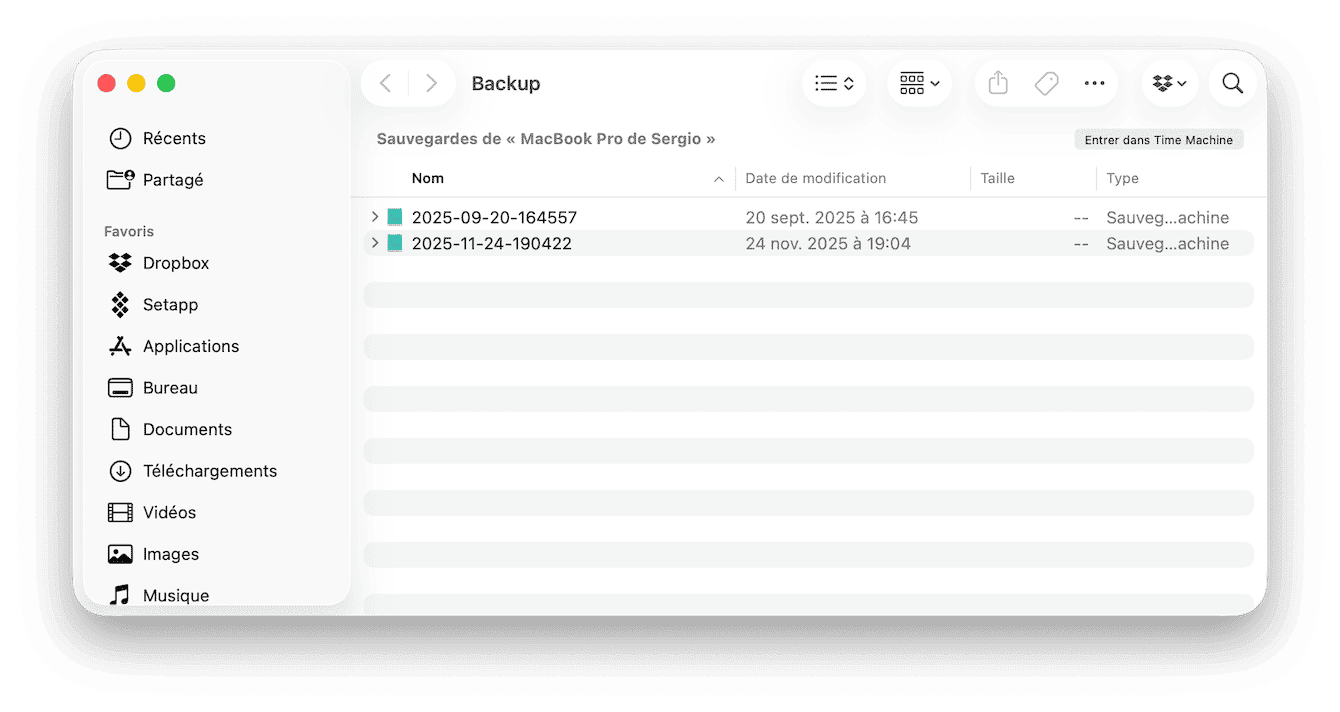
Task: Expand the 2025-11-24-190422 backup folder
Action: point(375,243)
